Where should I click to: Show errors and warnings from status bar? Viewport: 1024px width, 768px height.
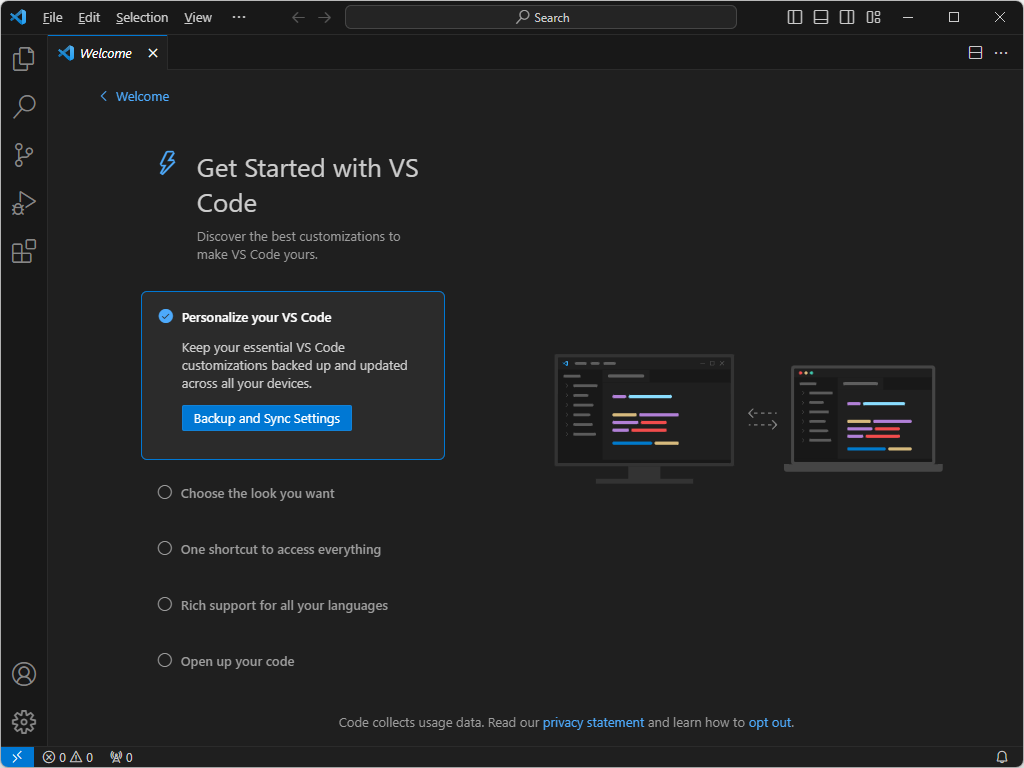(x=68, y=757)
